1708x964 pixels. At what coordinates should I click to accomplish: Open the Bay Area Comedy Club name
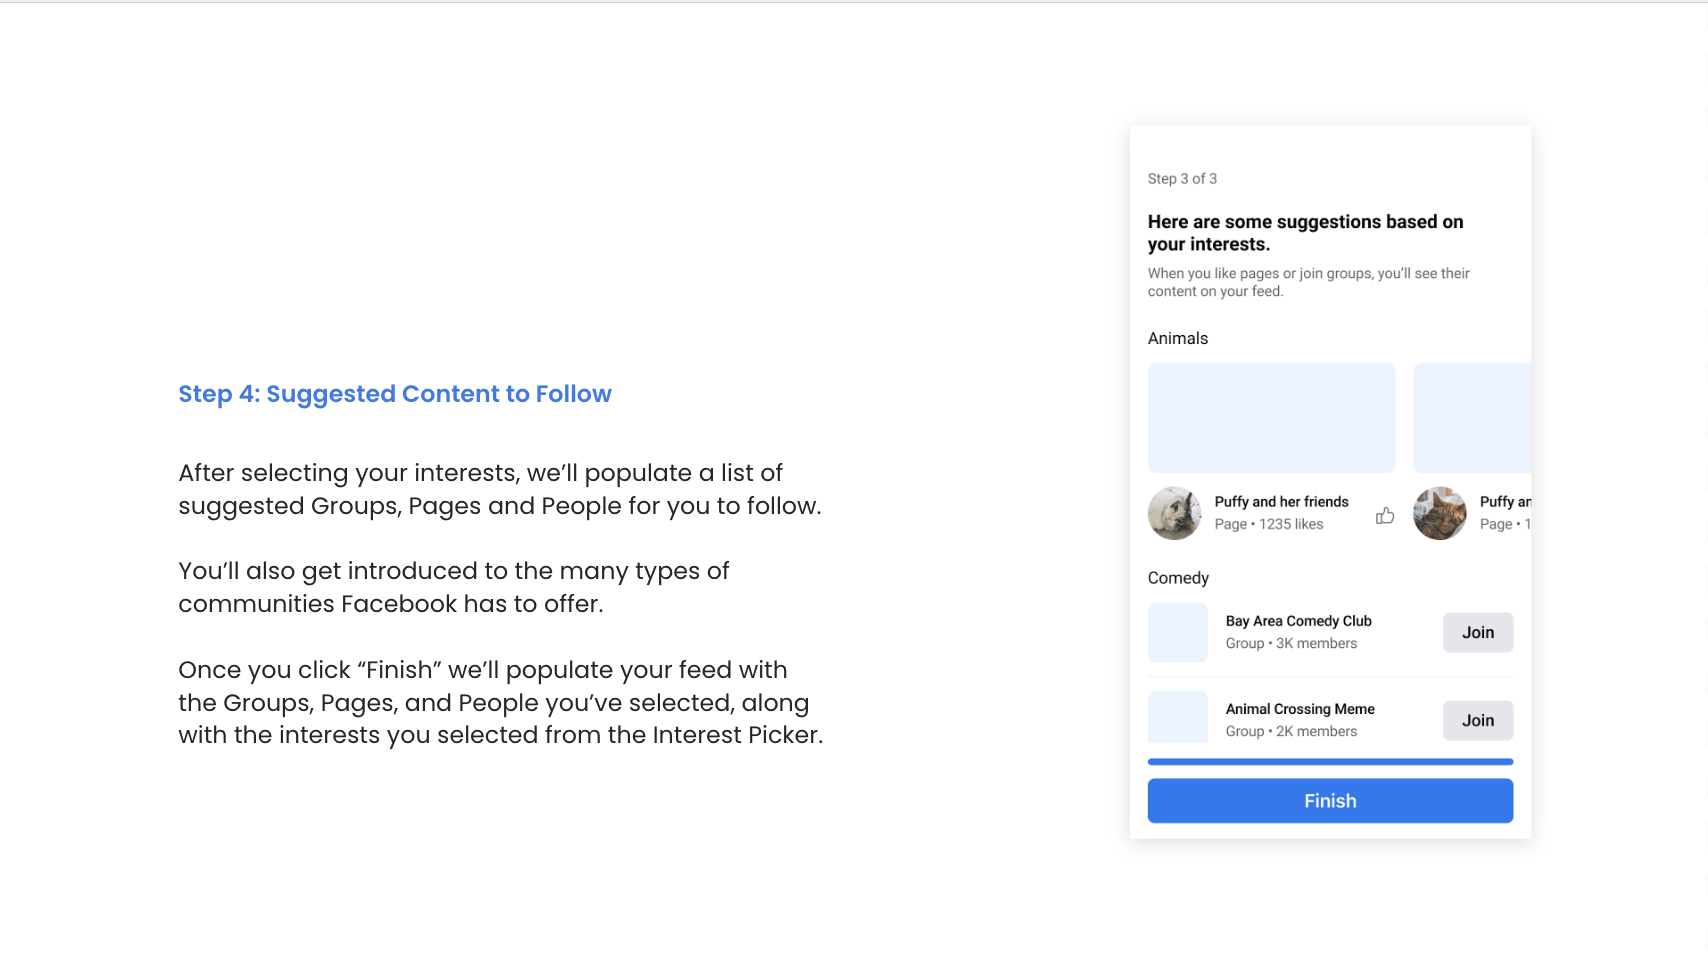(1298, 621)
